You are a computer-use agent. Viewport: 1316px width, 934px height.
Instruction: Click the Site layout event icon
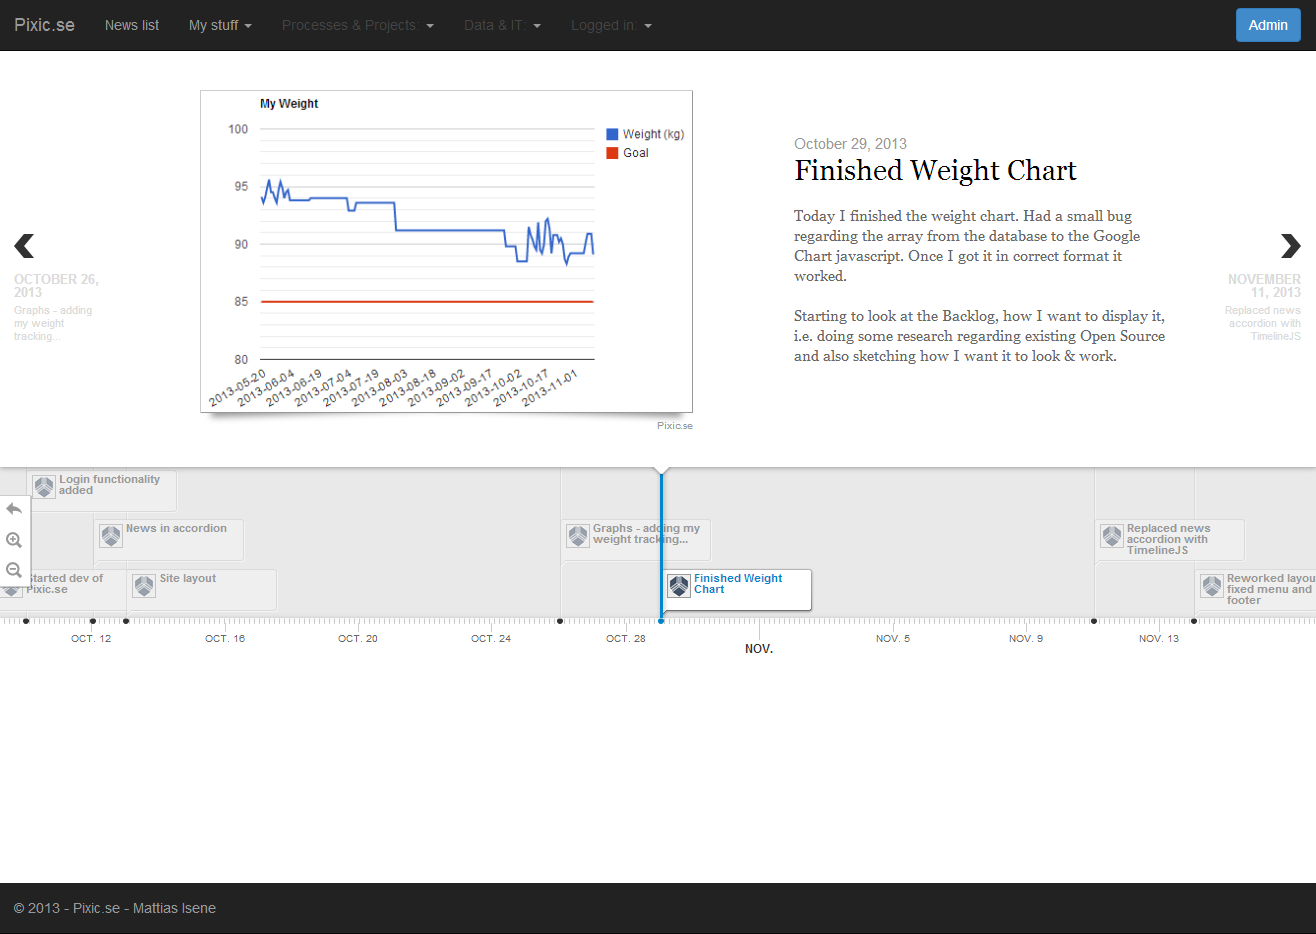pos(144,586)
